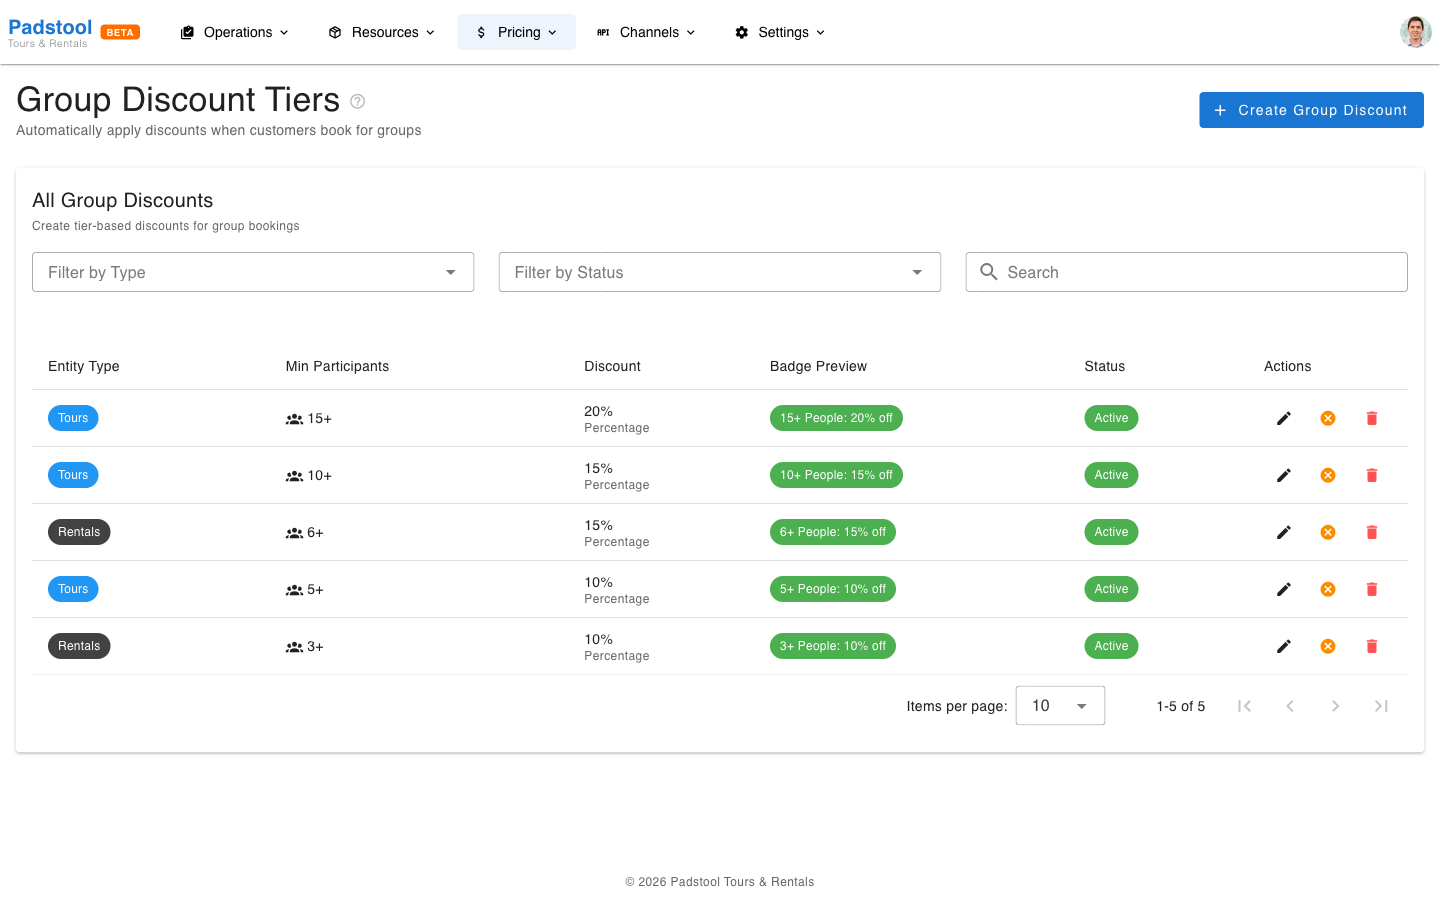Click Active status in the 3+ row
The height and width of the screenshot is (900, 1440).
coord(1111,646)
